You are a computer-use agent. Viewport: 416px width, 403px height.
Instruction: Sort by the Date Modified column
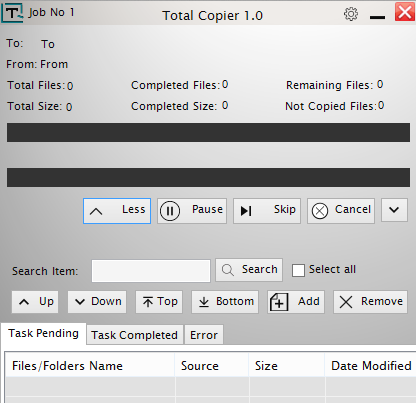click(371, 366)
